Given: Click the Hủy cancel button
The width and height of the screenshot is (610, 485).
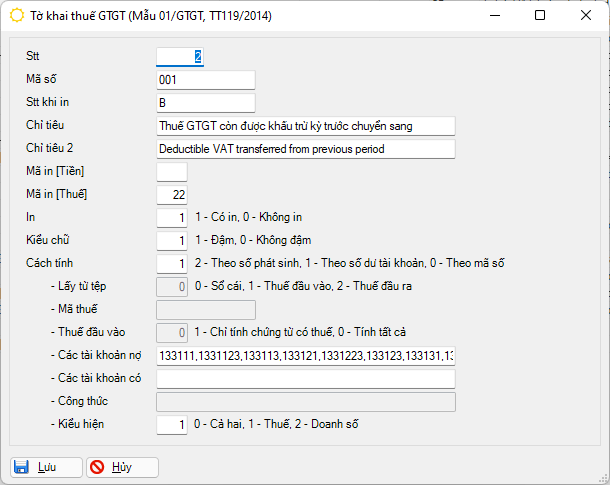Looking at the screenshot, I should click(x=122, y=467).
